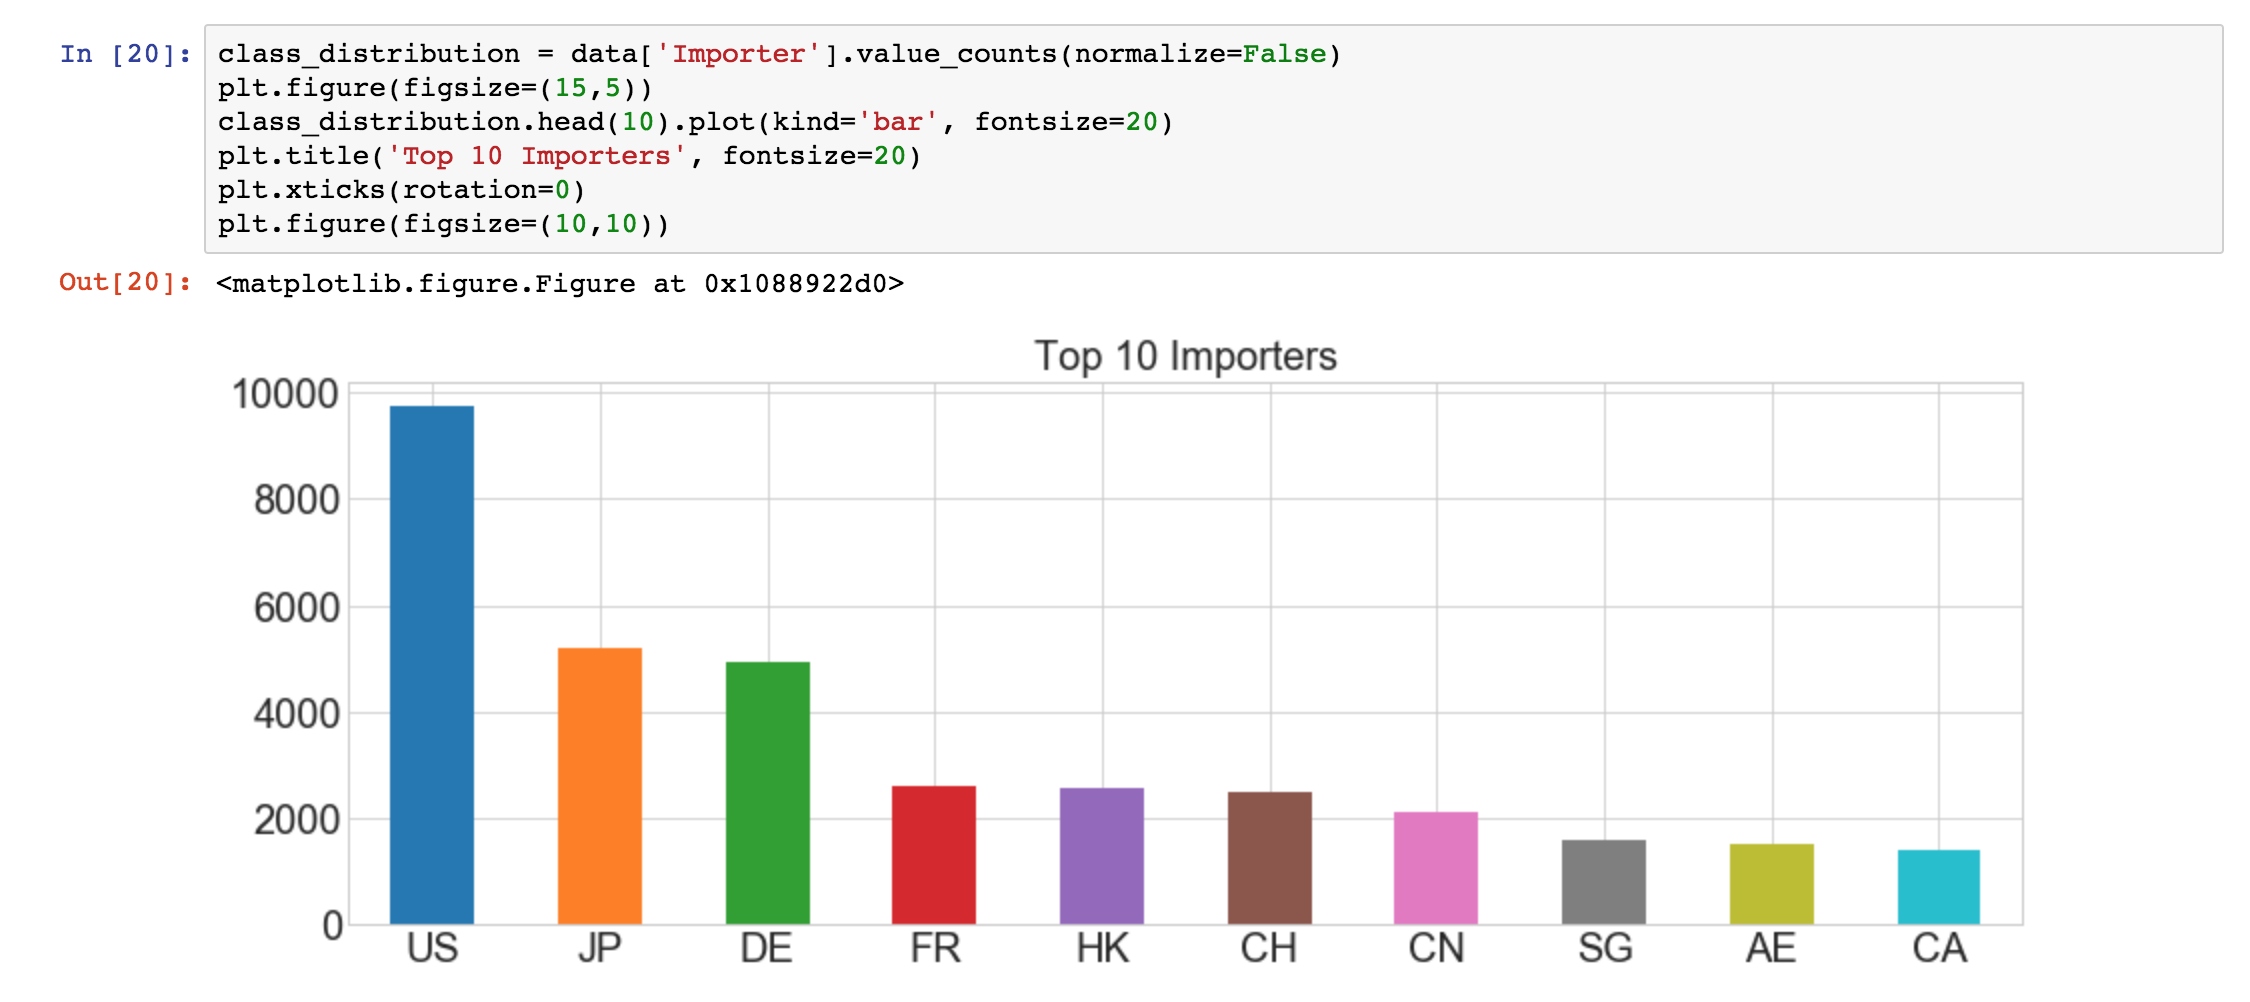The height and width of the screenshot is (1002, 2250).
Task: Select the cyan CA bar
Action: click(1939, 887)
